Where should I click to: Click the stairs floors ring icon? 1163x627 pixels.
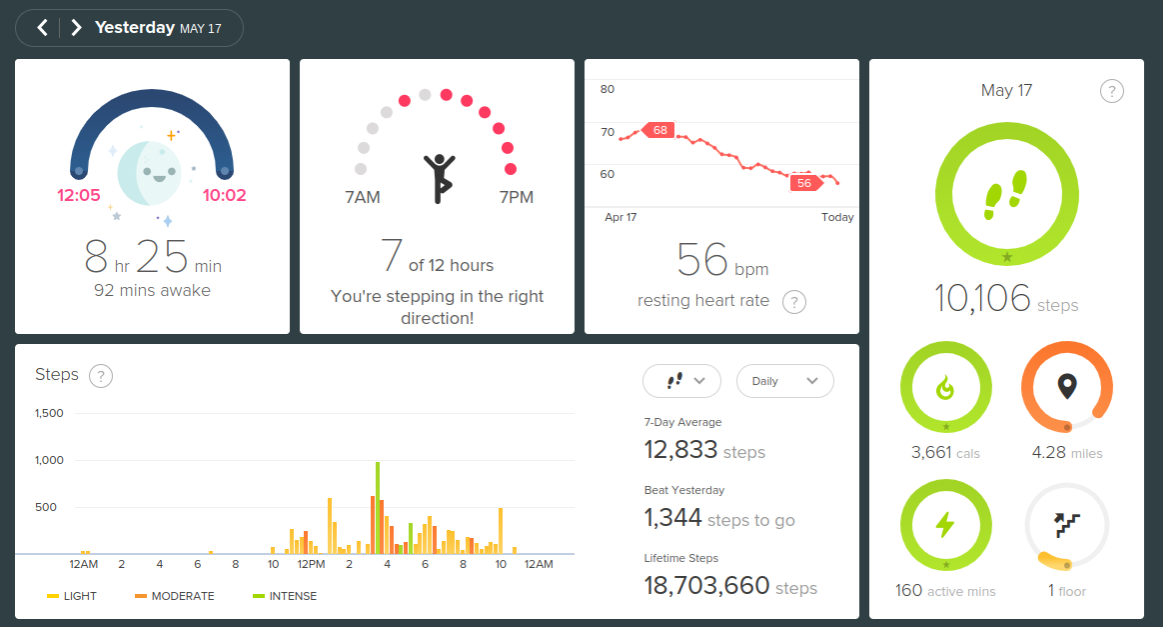click(1067, 525)
